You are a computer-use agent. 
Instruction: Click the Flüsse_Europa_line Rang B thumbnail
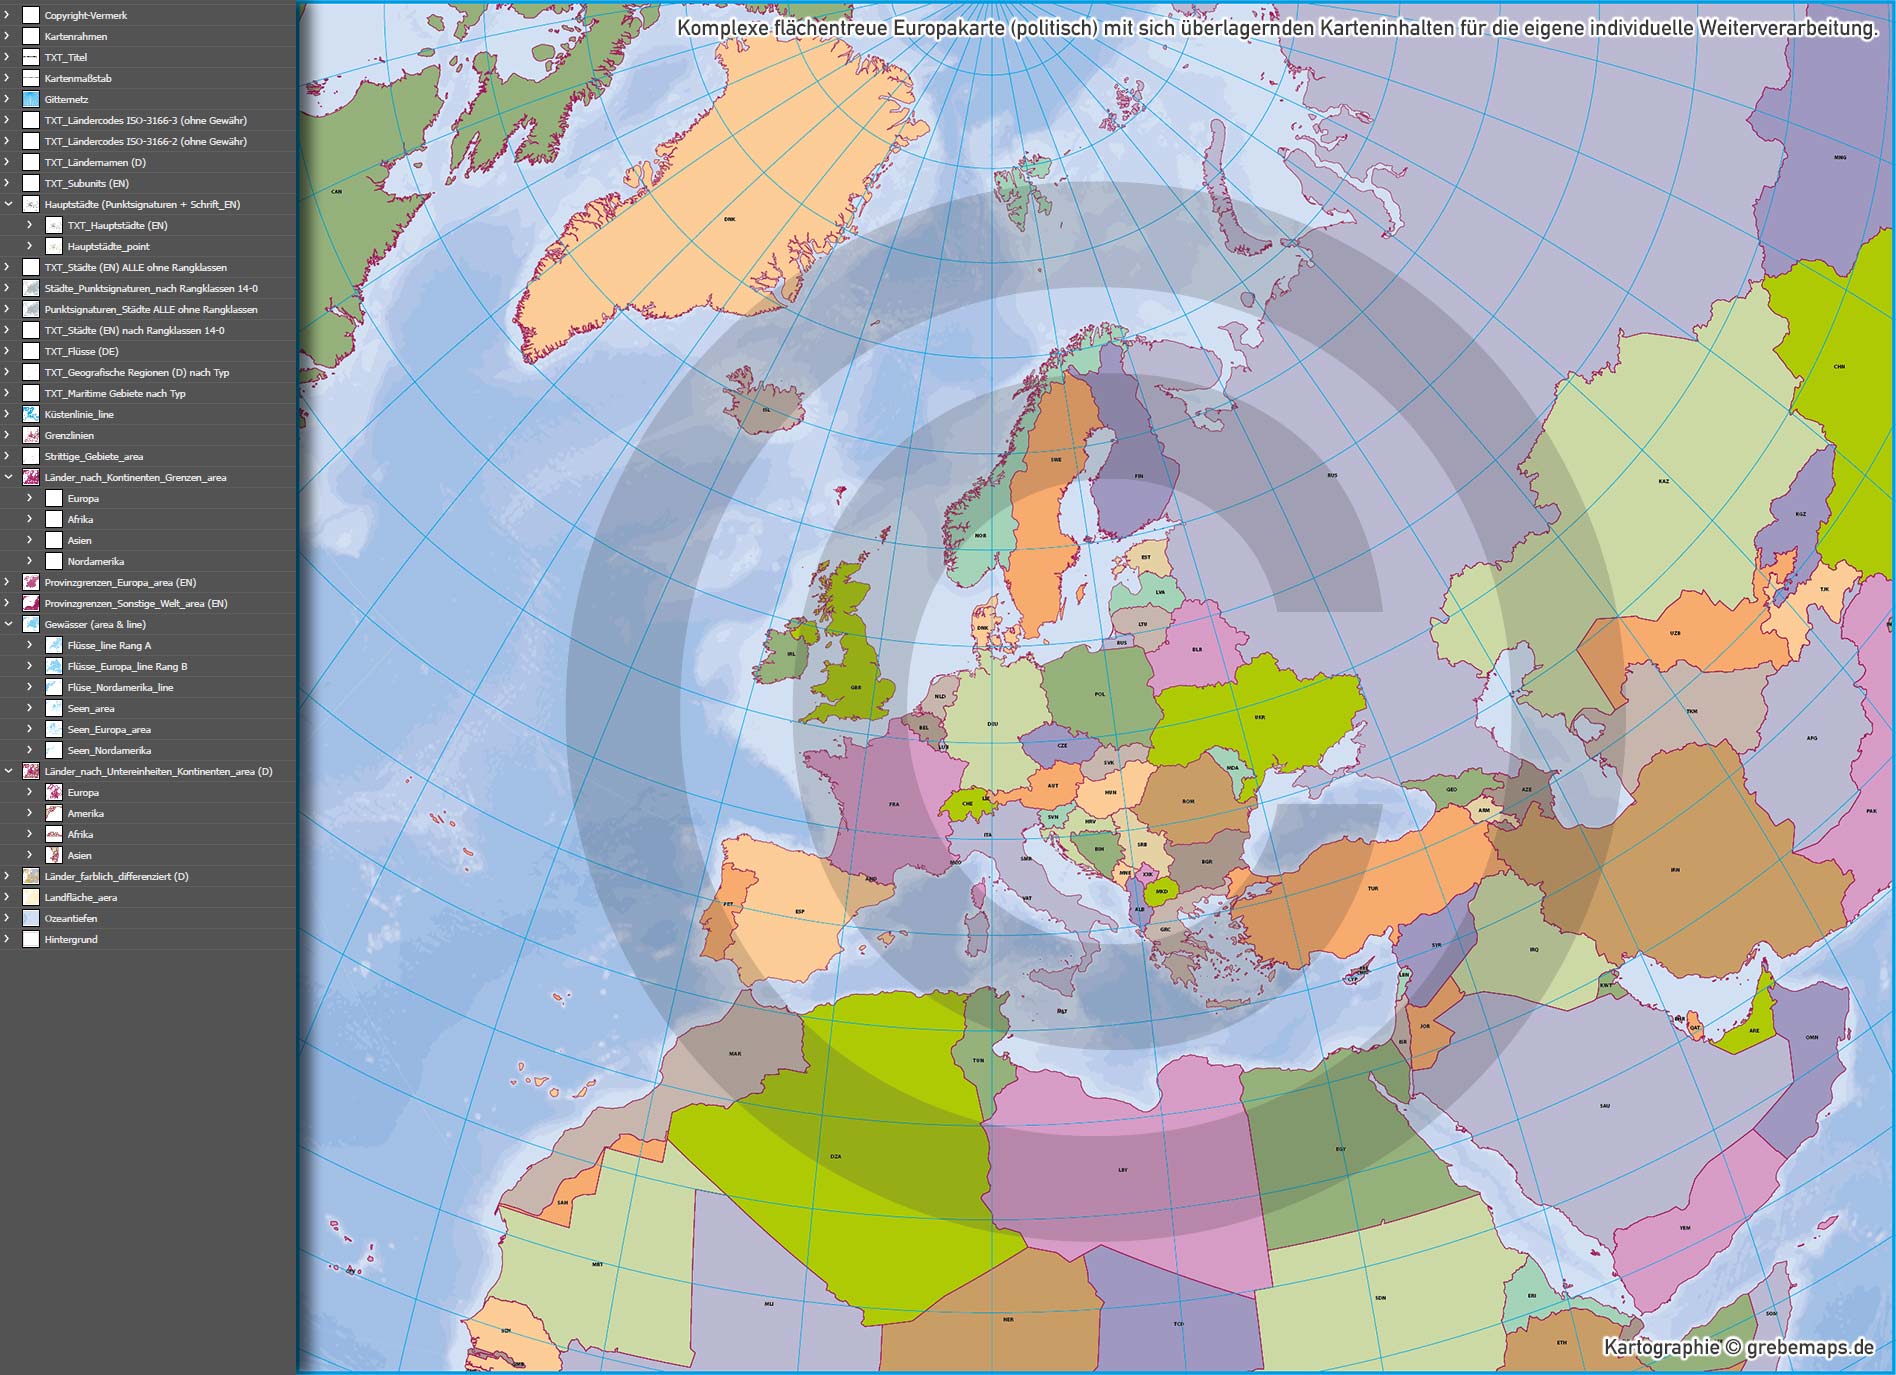pos(54,666)
